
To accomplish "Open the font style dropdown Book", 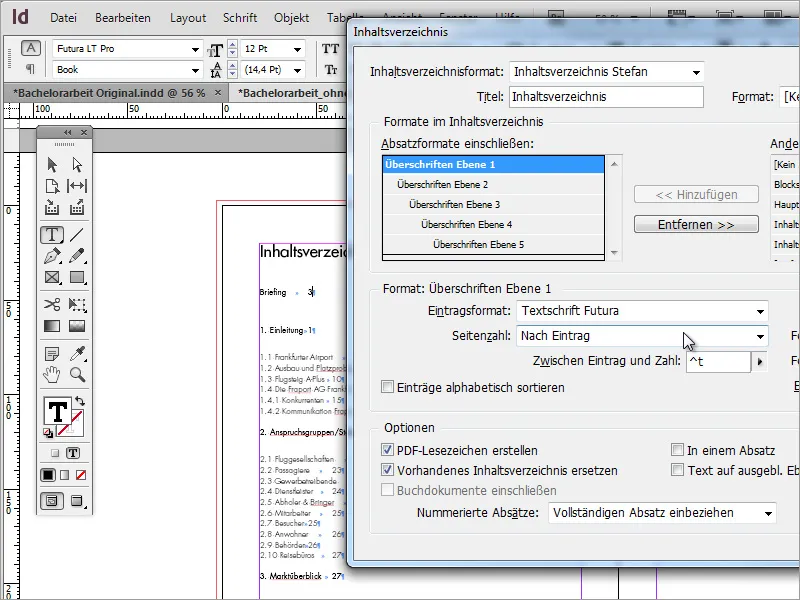I will coord(195,70).
